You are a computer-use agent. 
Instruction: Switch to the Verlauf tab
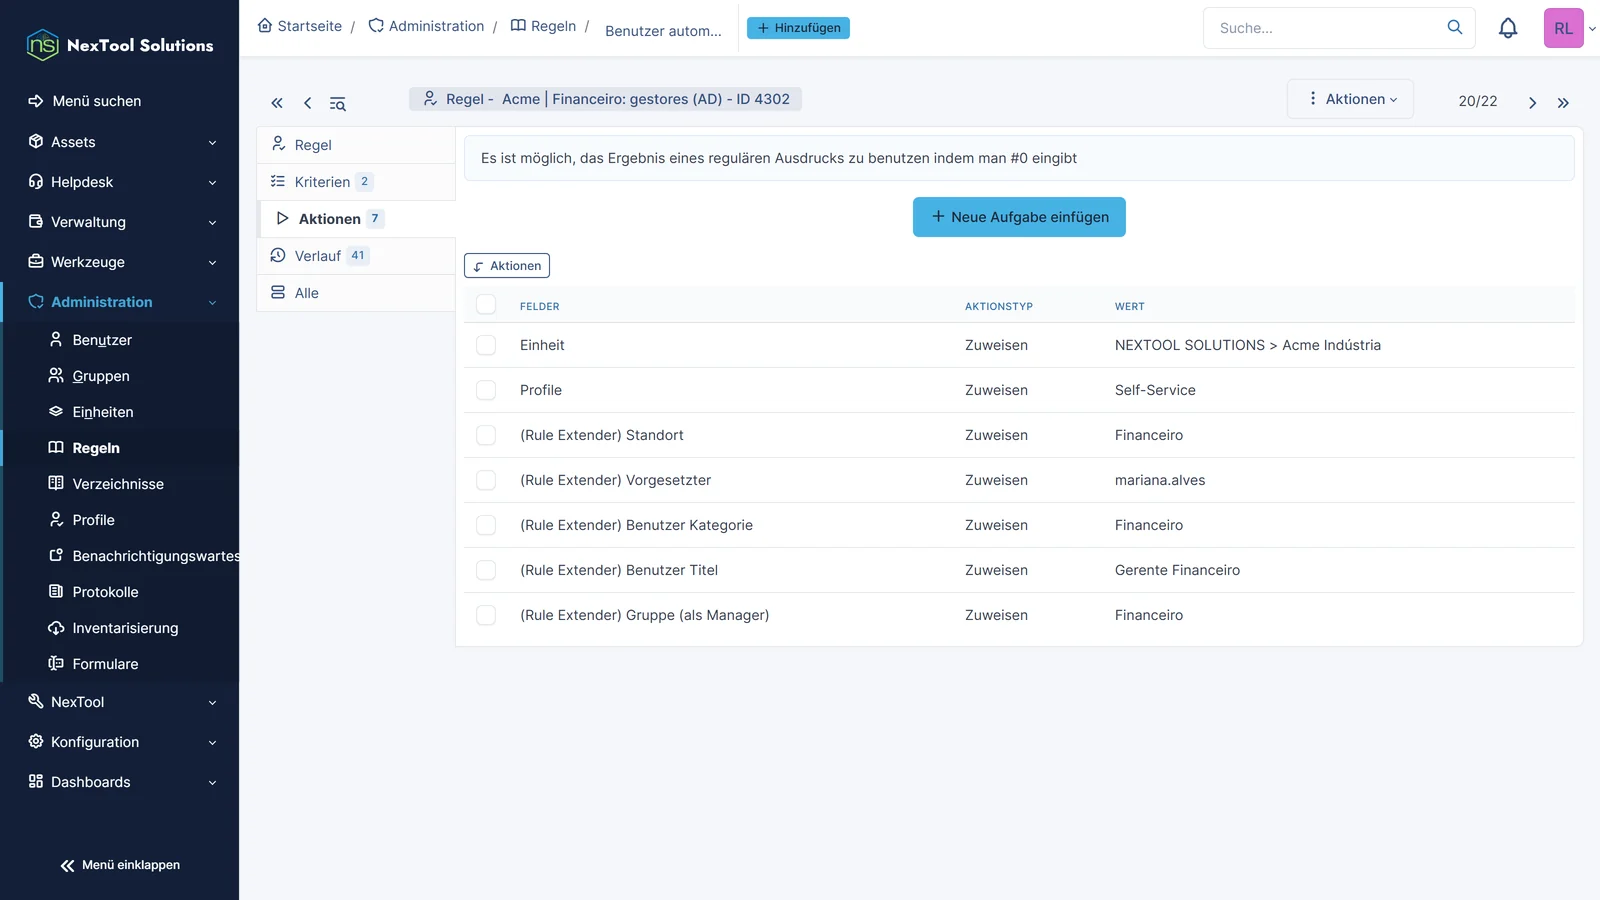[356, 256]
